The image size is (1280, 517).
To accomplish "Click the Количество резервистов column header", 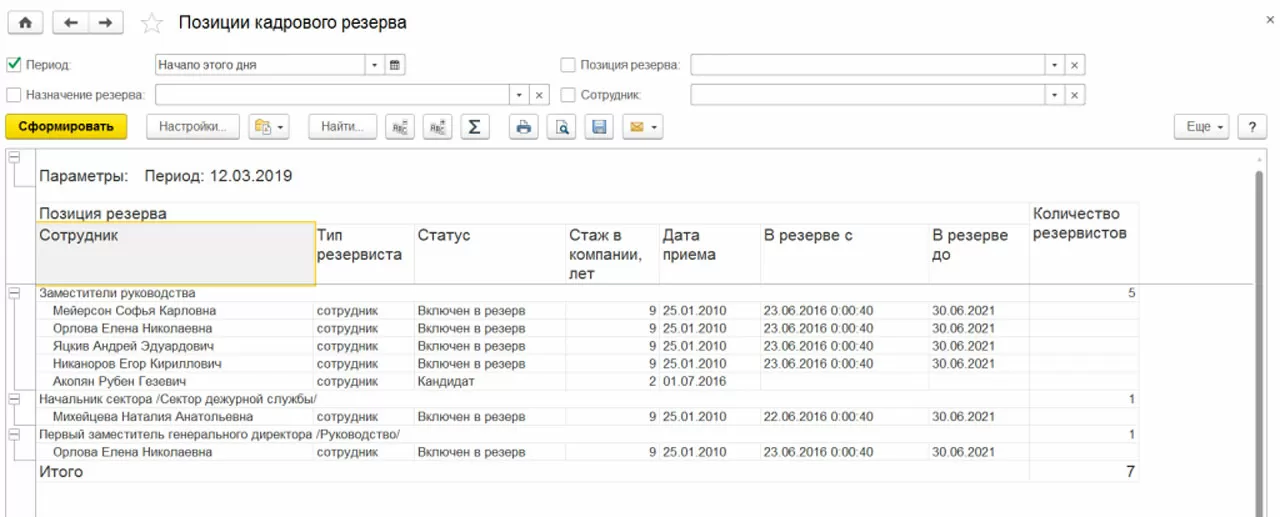I will 1084,243.
